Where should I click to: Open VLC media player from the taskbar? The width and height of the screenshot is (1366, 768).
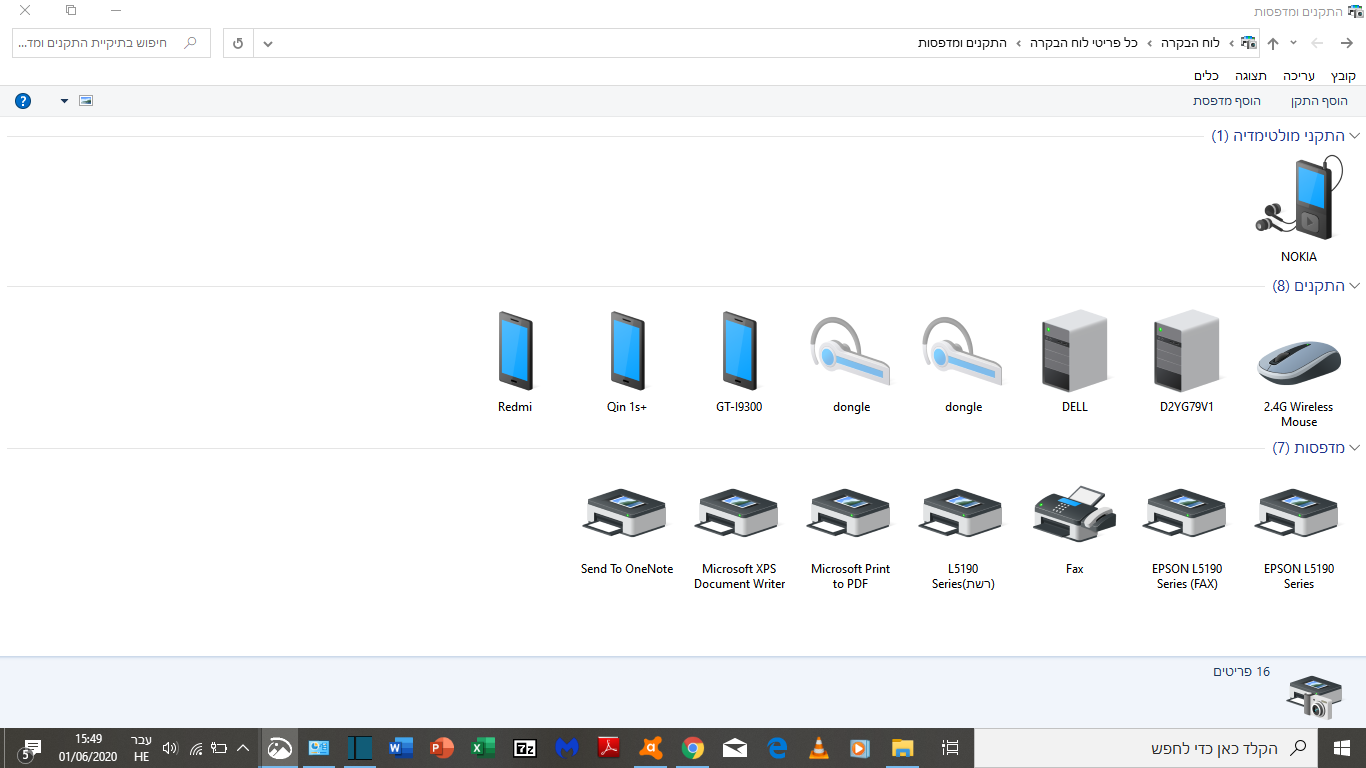(x=818, y=747)
